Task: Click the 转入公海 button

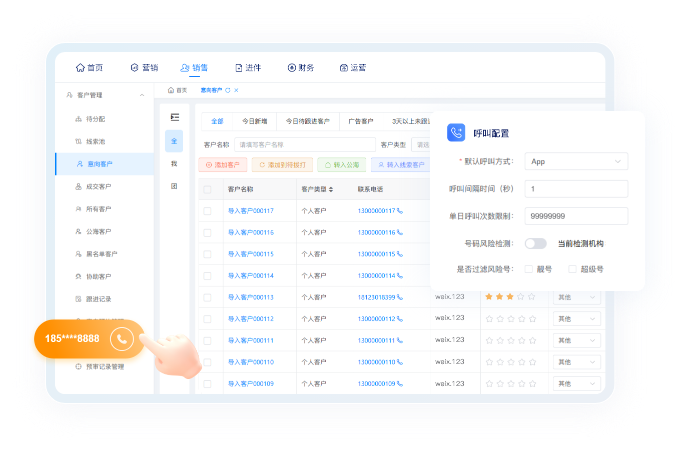Action: 342,165
